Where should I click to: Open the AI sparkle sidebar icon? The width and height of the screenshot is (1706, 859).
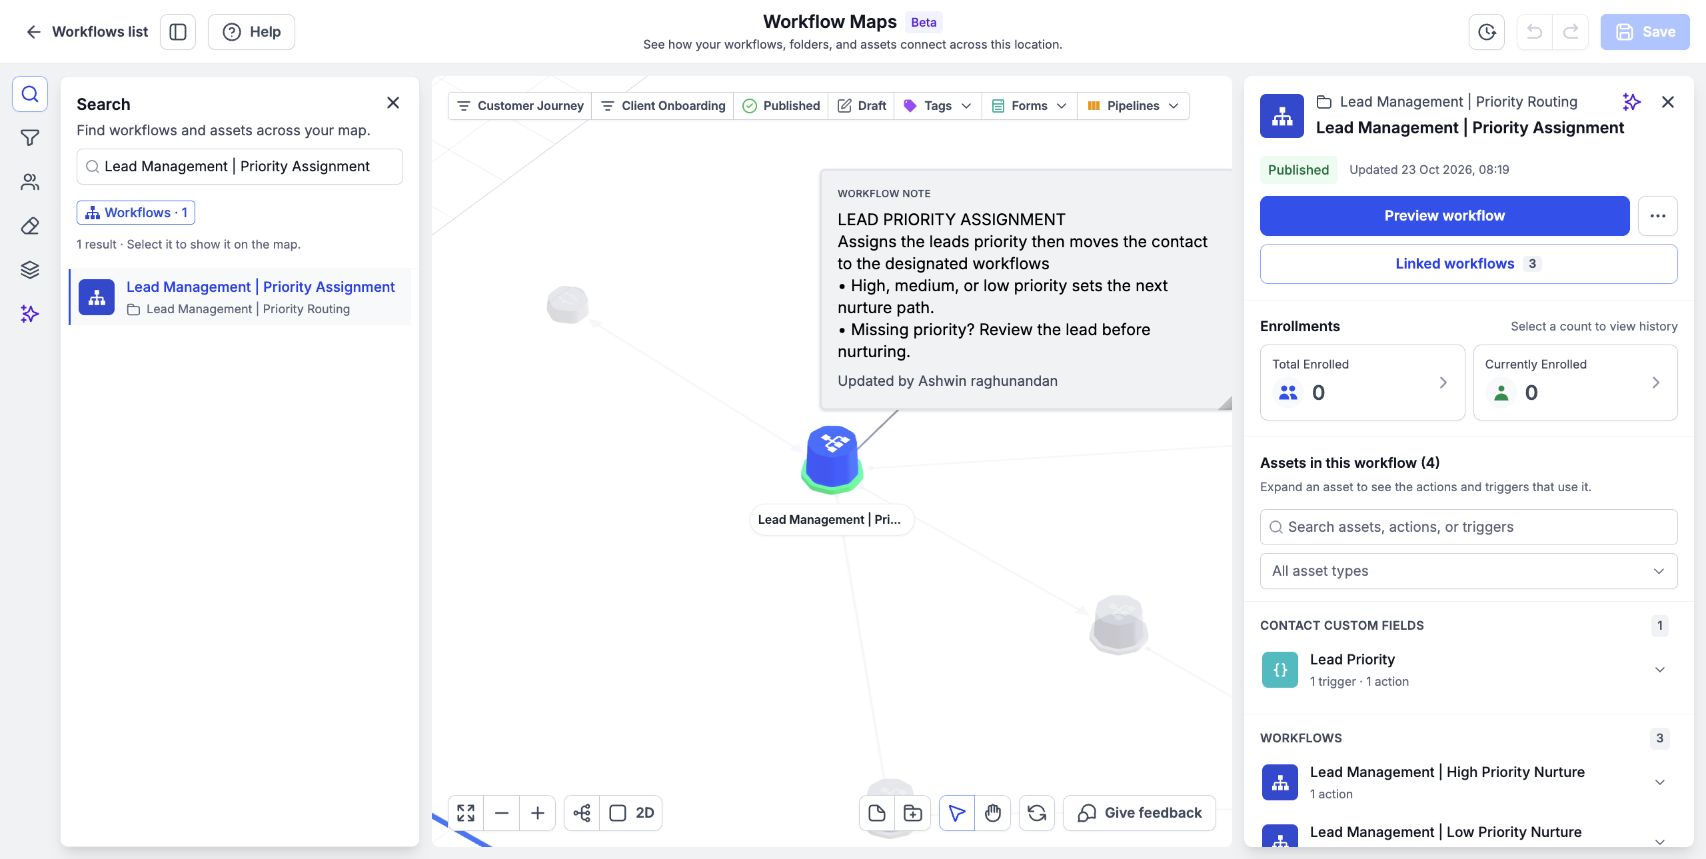point(30,314)
